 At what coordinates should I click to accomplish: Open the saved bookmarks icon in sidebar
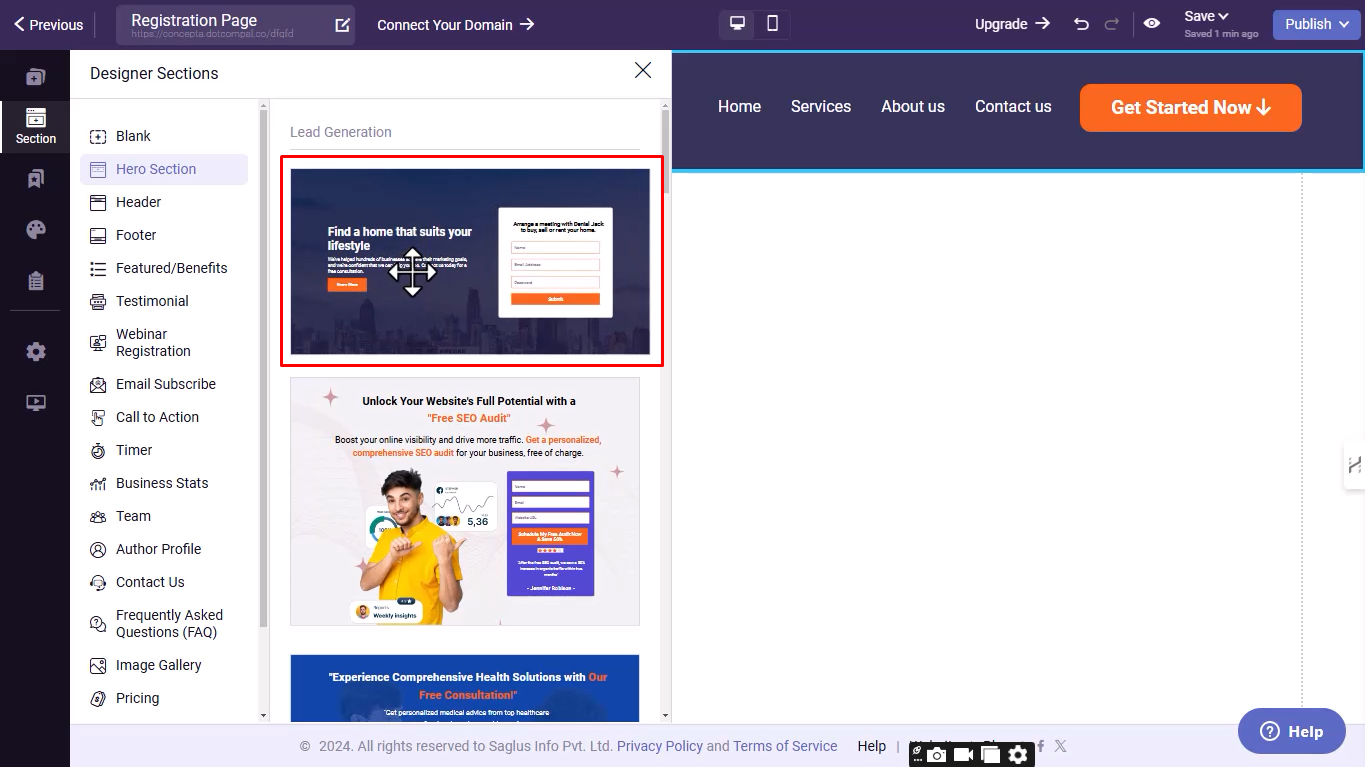(35, 179)
